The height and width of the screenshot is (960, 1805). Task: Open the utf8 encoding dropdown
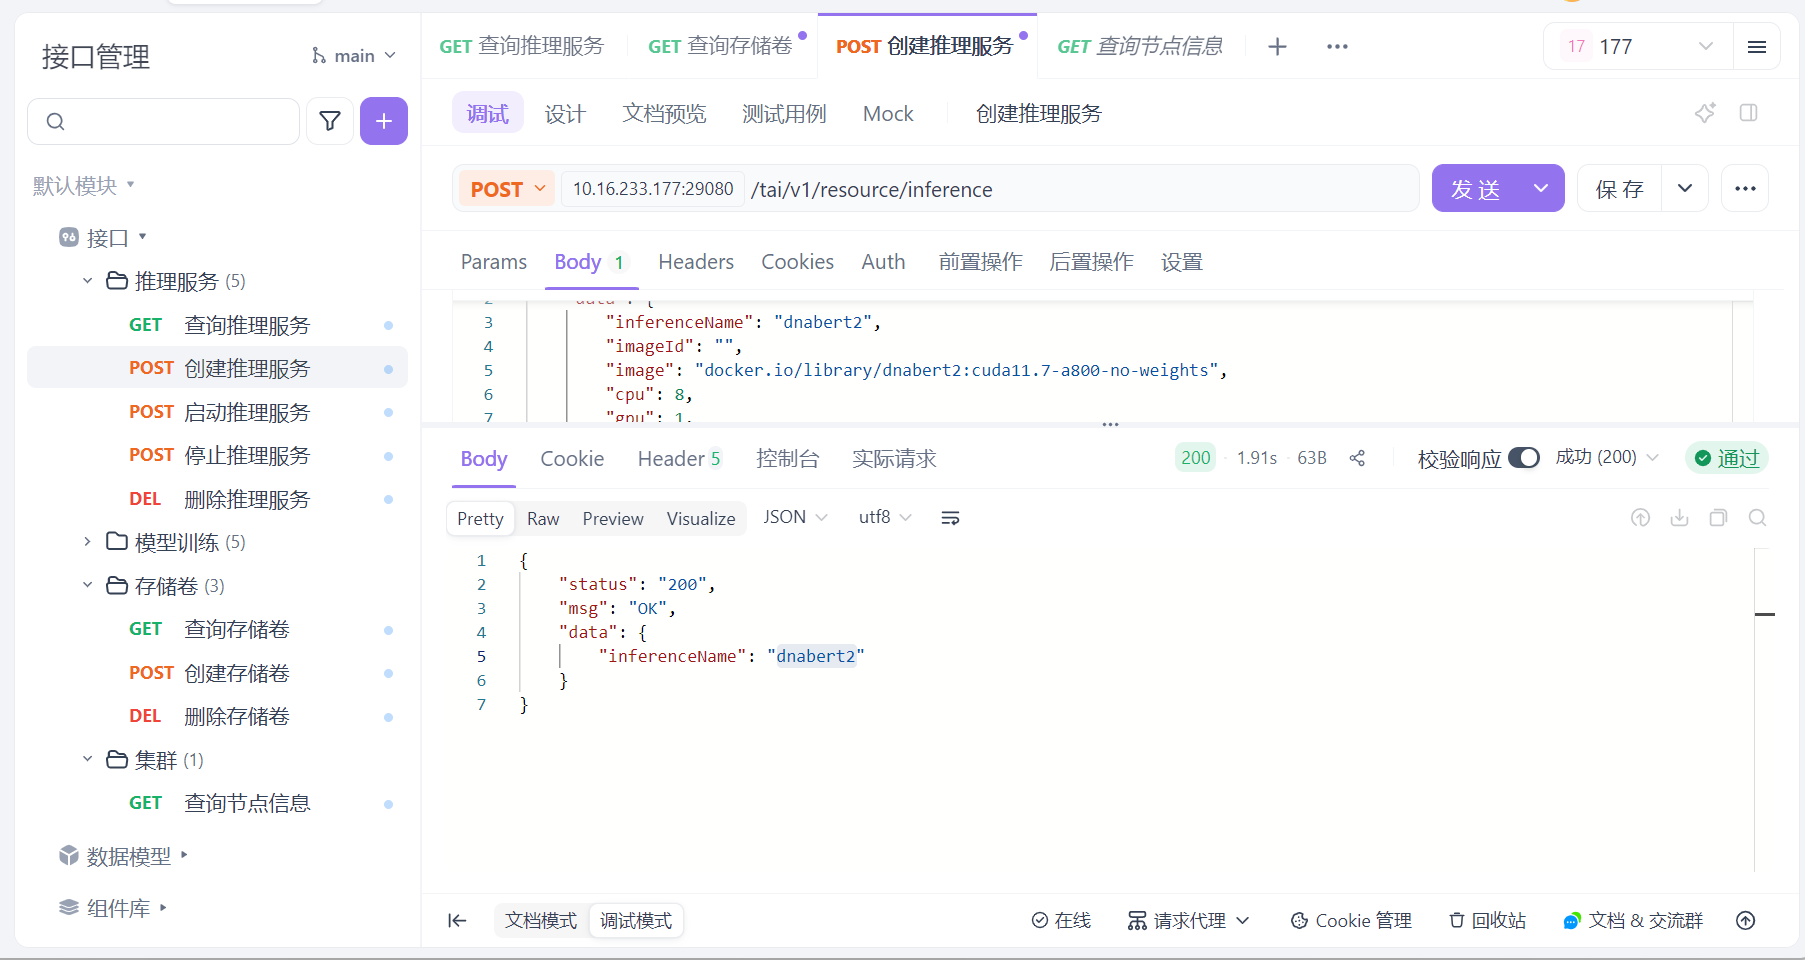(x=885, y=517)
